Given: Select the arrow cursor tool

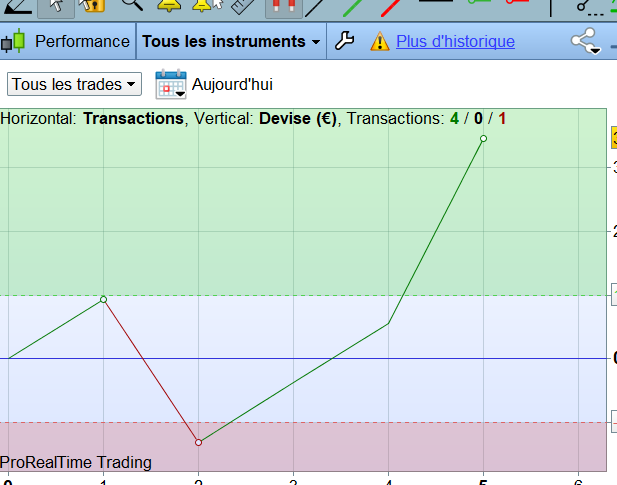Looking at the screenshot, I should click(56, 7).
